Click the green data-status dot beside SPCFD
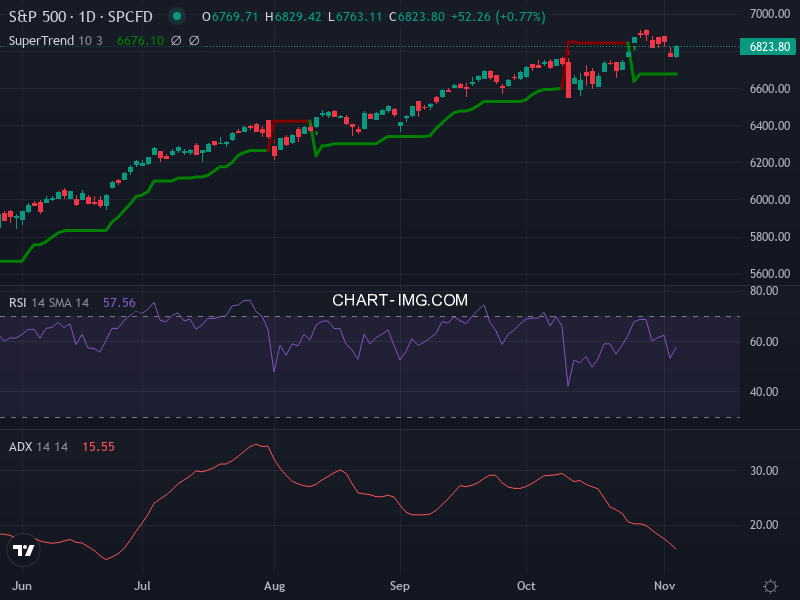800x600 pixels. 177,16
